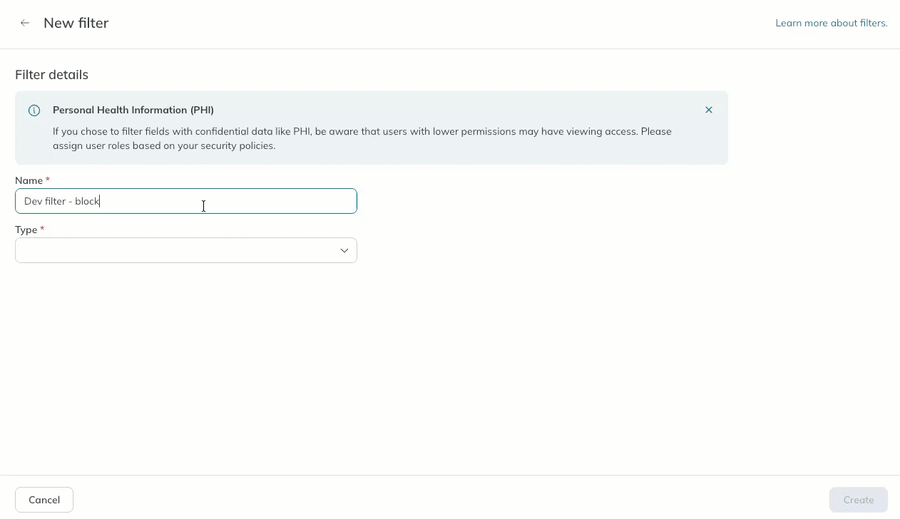Click into the Name input field
This screenshot has width=900, height=519.
(186, 201)
